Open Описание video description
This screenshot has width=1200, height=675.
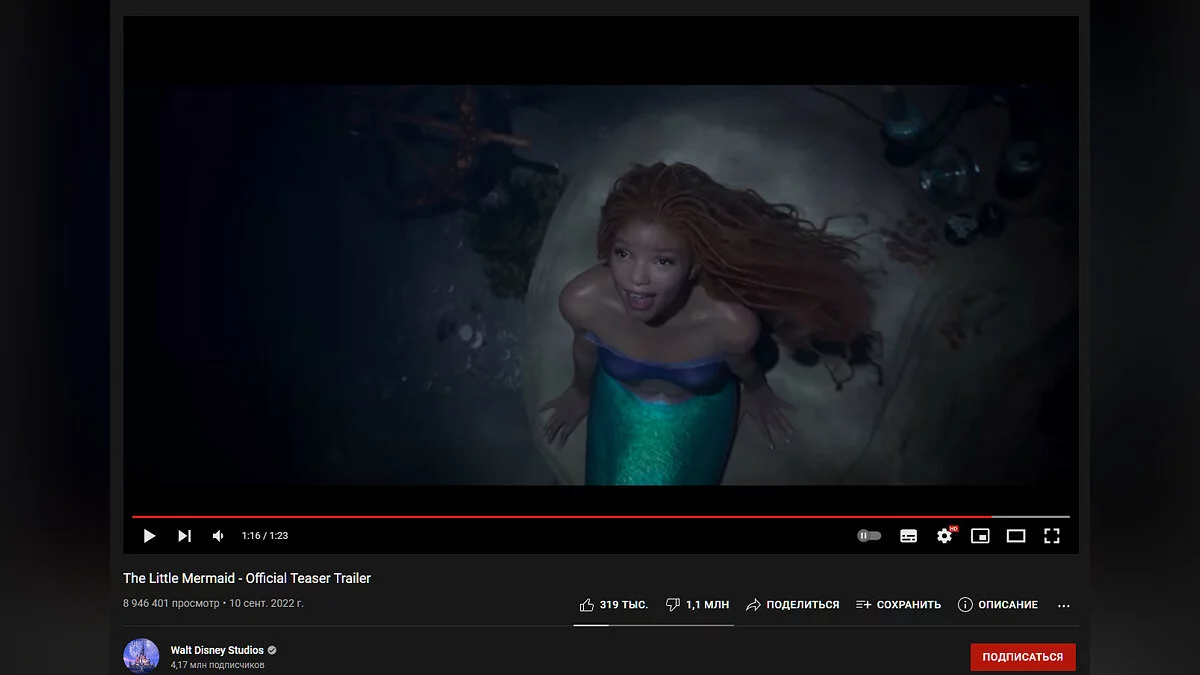click(997, 605)
